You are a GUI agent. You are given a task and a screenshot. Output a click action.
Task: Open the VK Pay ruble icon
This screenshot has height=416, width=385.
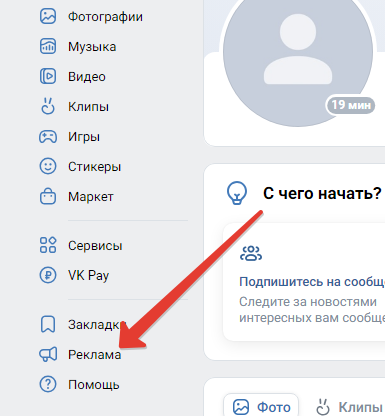[48, 275]
